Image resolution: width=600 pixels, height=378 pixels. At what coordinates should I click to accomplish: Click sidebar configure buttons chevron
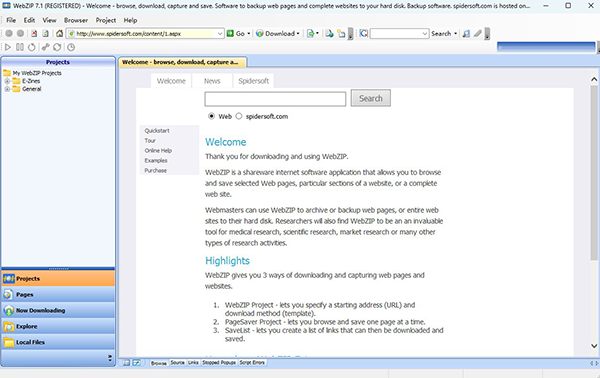(110, 358)
